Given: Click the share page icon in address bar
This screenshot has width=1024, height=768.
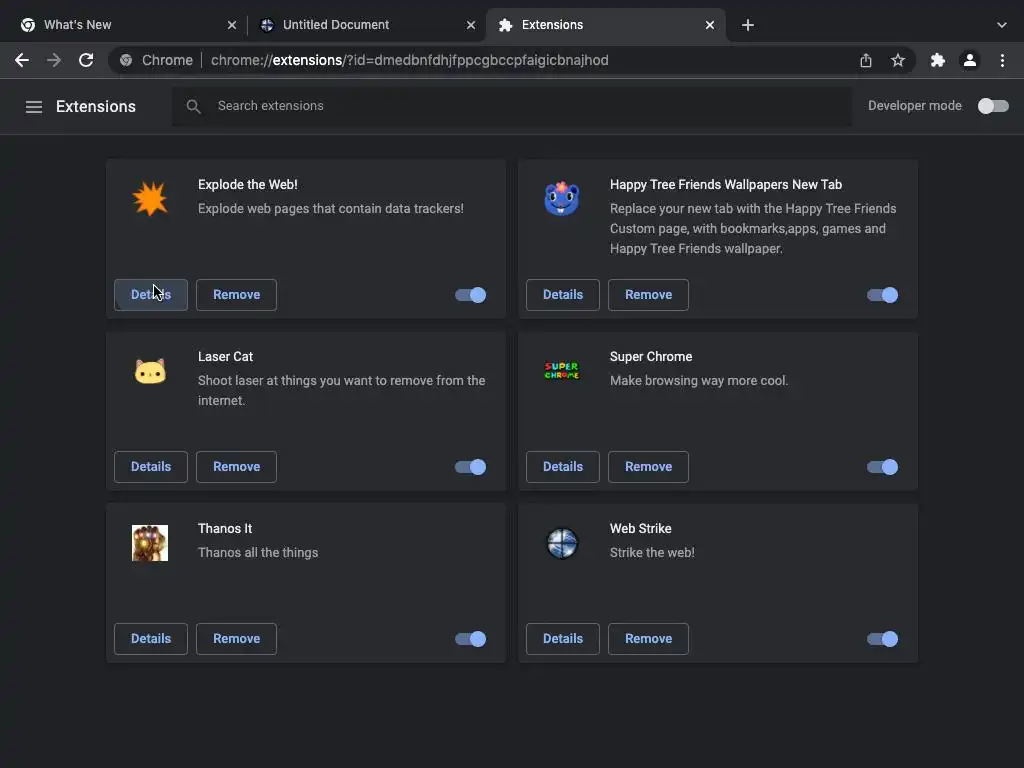Looking at the screenshot, I should pyautogui.click(x=866, y=60).
